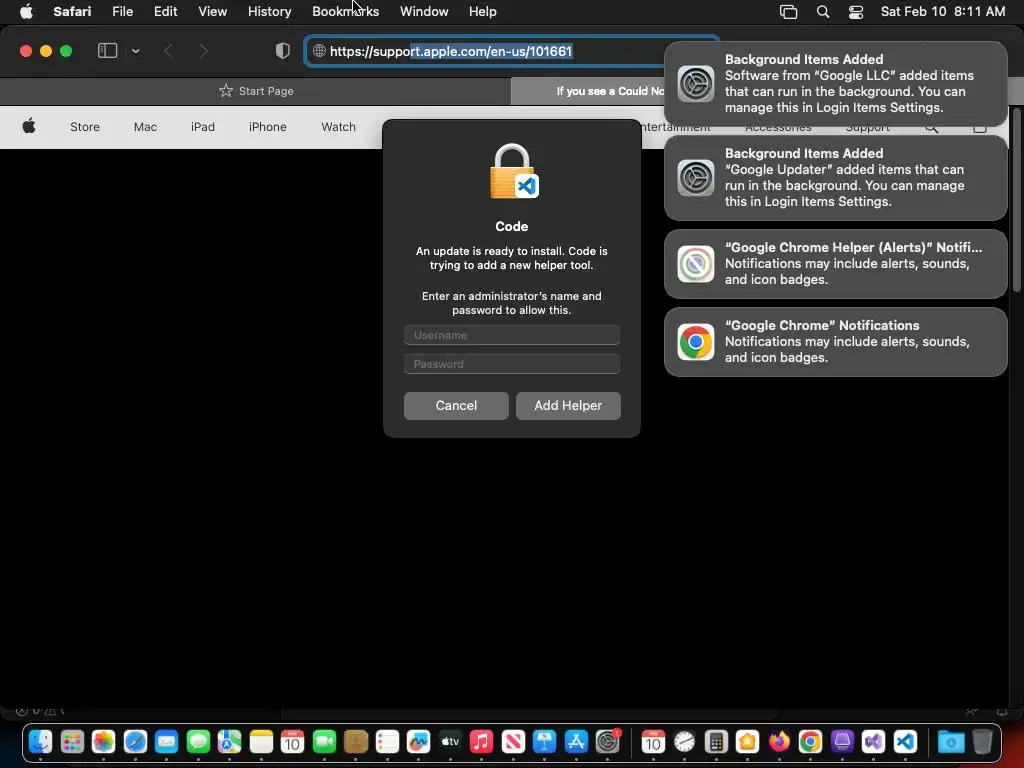Click the Add Helper button

(x=568, y=406)
